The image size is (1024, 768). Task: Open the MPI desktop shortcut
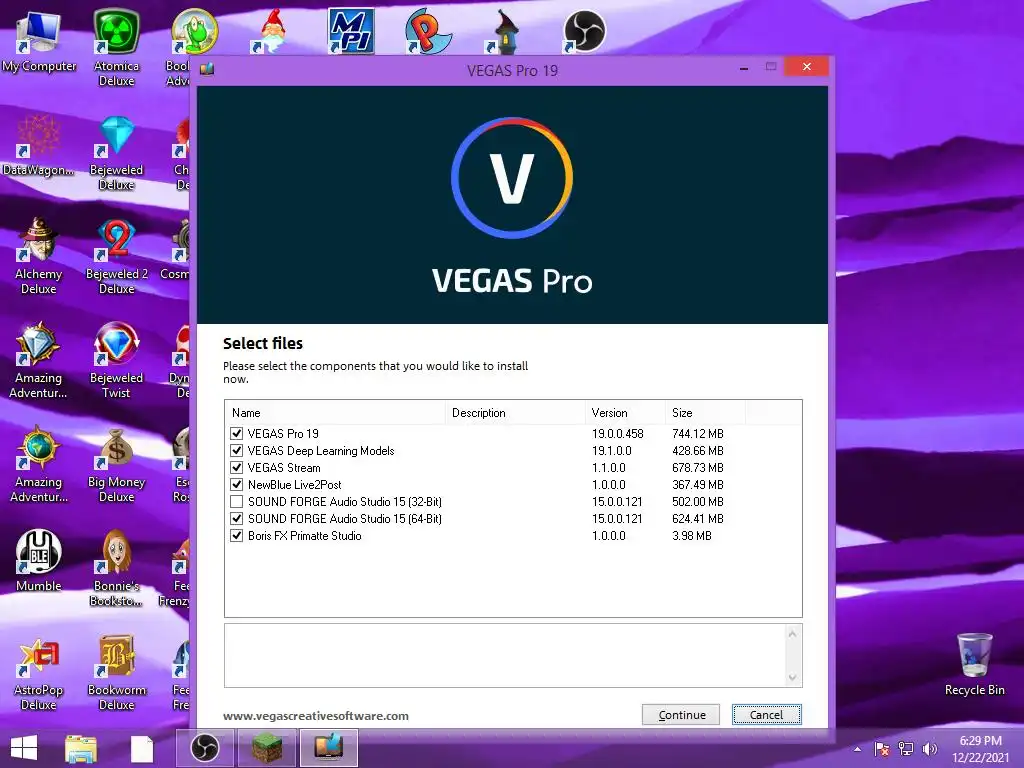351,31
